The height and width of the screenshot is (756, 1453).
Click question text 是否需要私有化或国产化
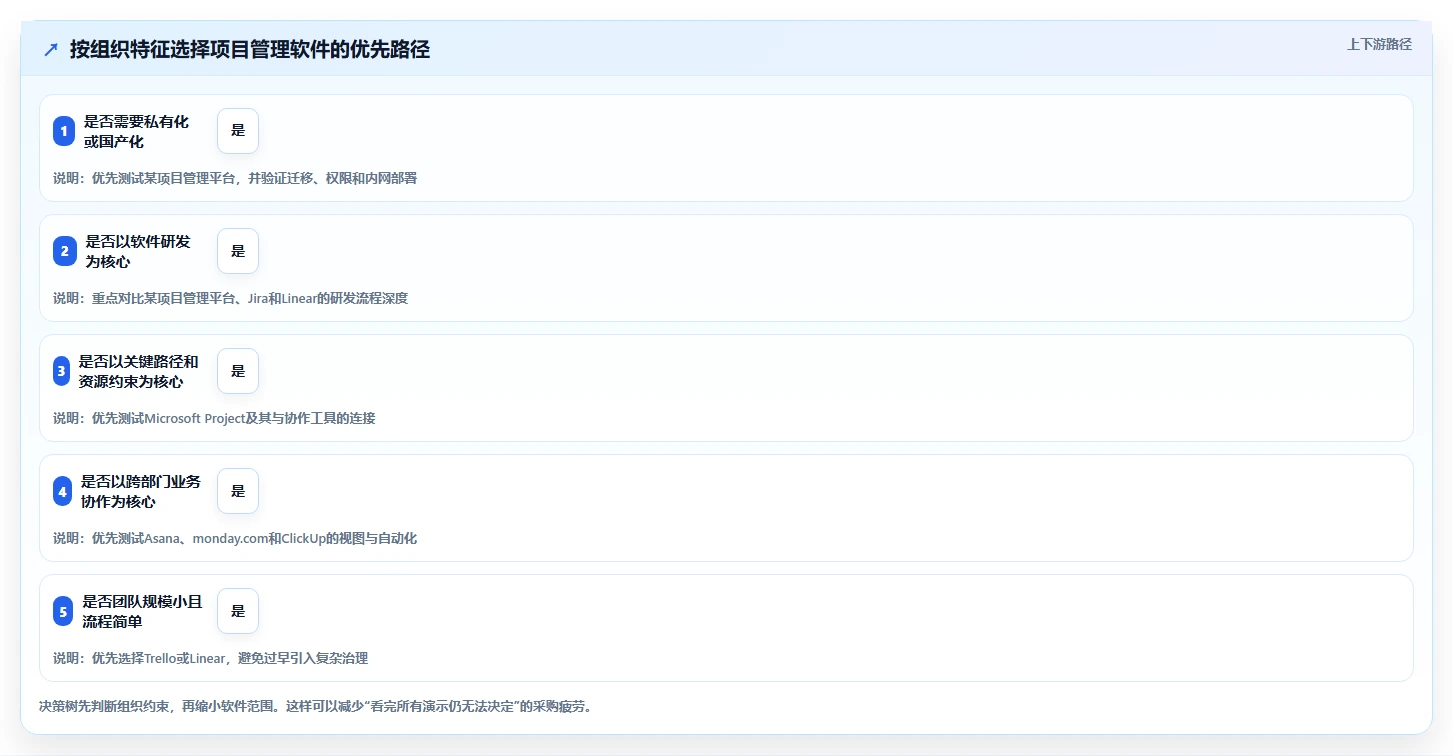tap(136, 131)
